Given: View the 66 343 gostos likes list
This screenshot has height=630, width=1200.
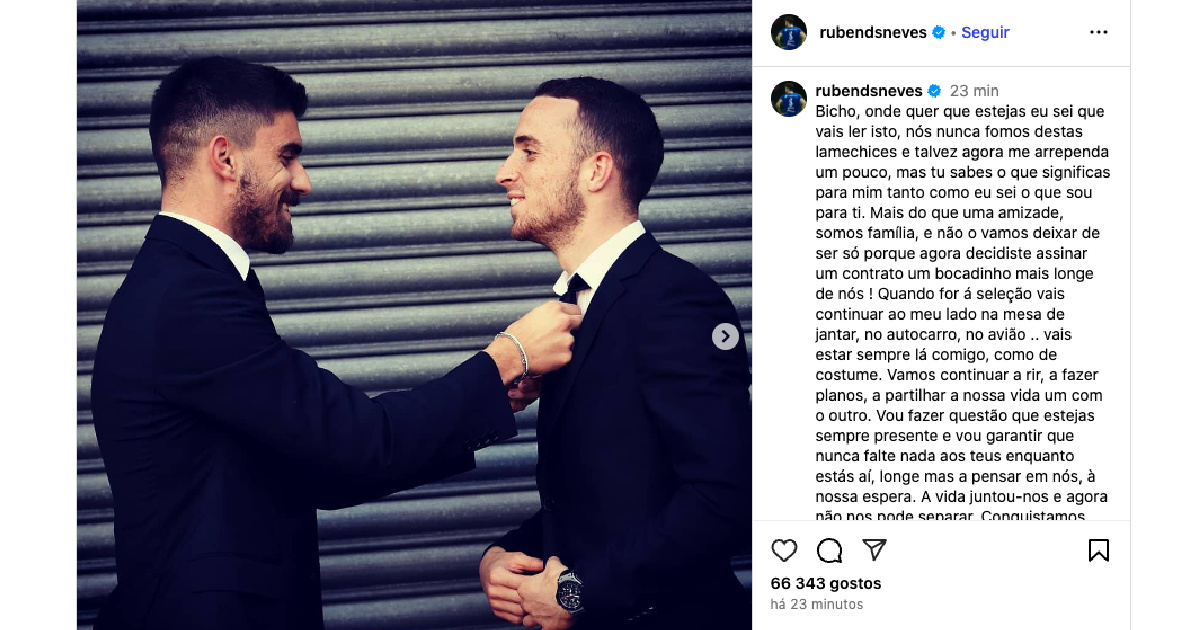Looking at the screenshot, I should 826,583.
